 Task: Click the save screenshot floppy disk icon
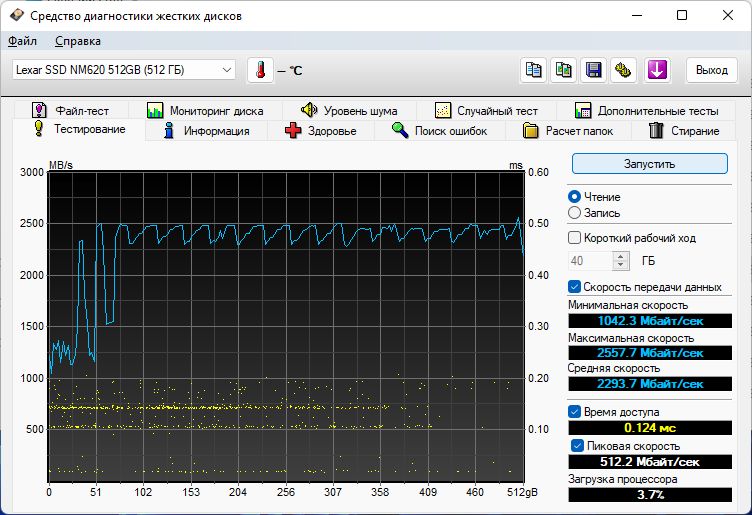point(594,70)
